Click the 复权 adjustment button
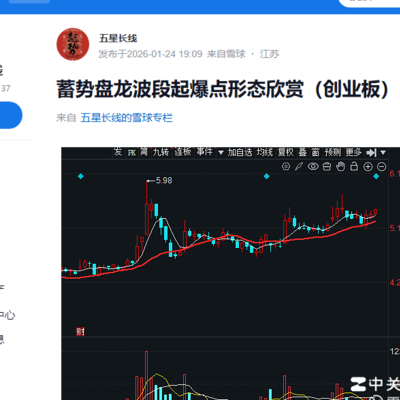The image size is (400, 400). coord(286,152)
